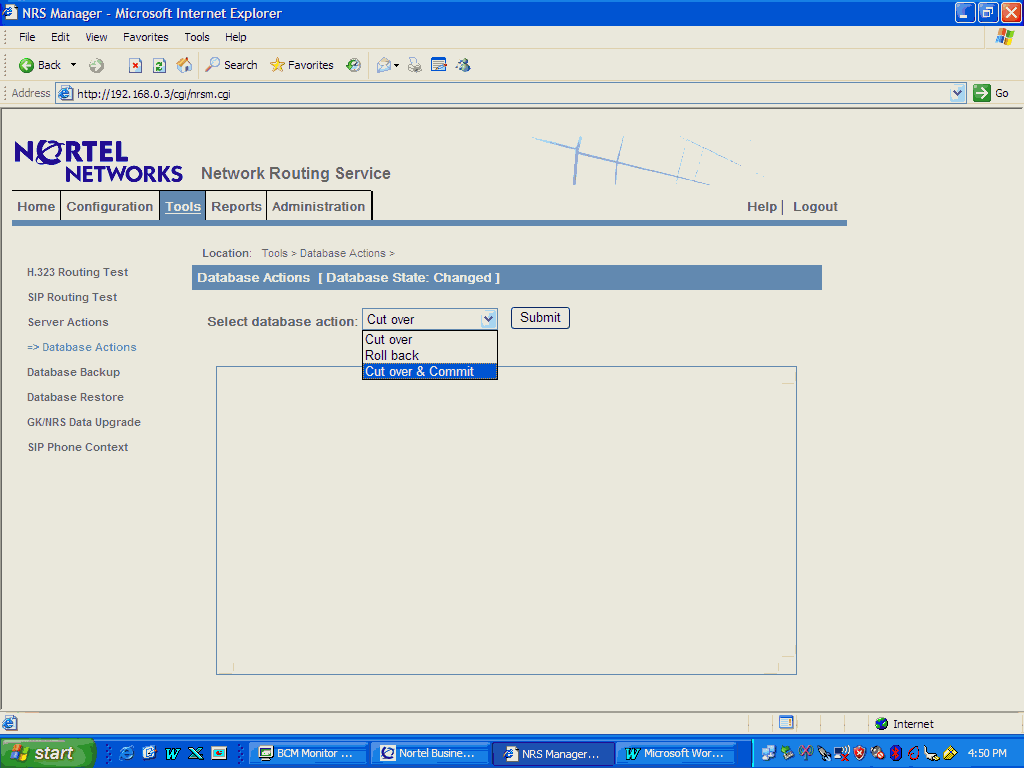Open the Favorites star toolbar button
The image size is (1024, 768).
click(302, 65)
